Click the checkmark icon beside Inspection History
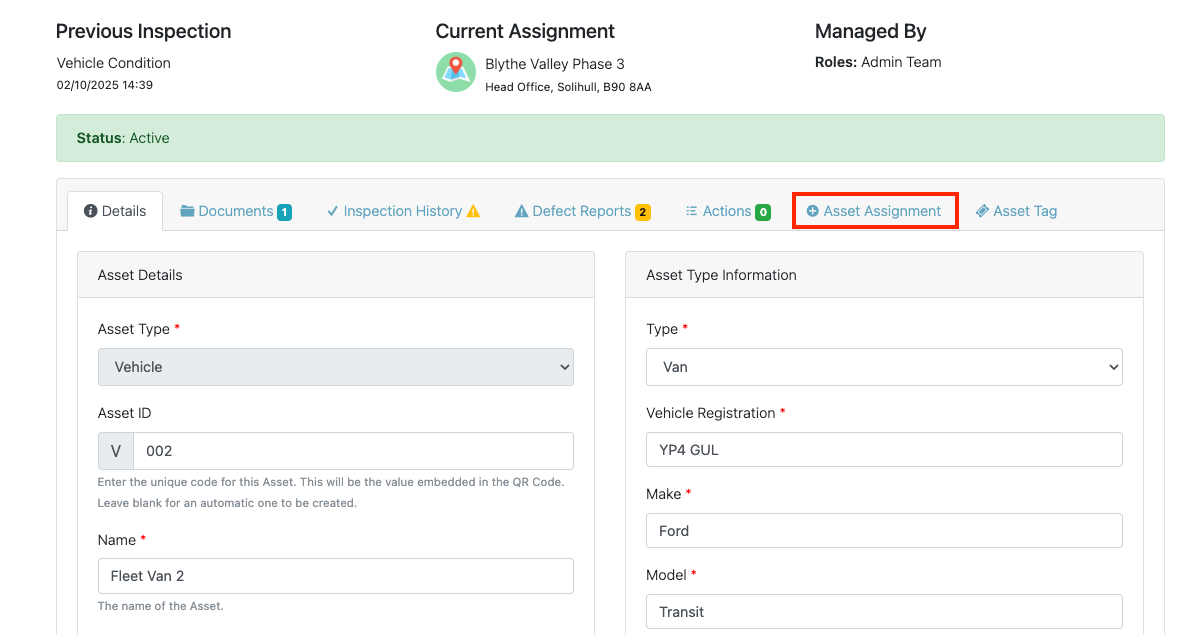This screenshot has height=635, width=1194. [x=332, y=211]
